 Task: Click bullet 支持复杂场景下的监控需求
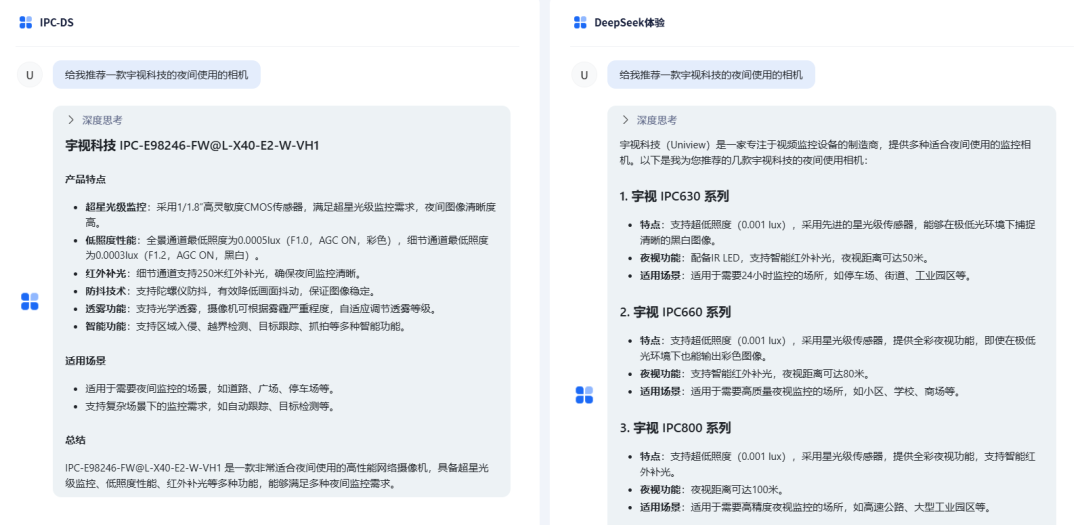pyautogui.click(x=210, y=406)
